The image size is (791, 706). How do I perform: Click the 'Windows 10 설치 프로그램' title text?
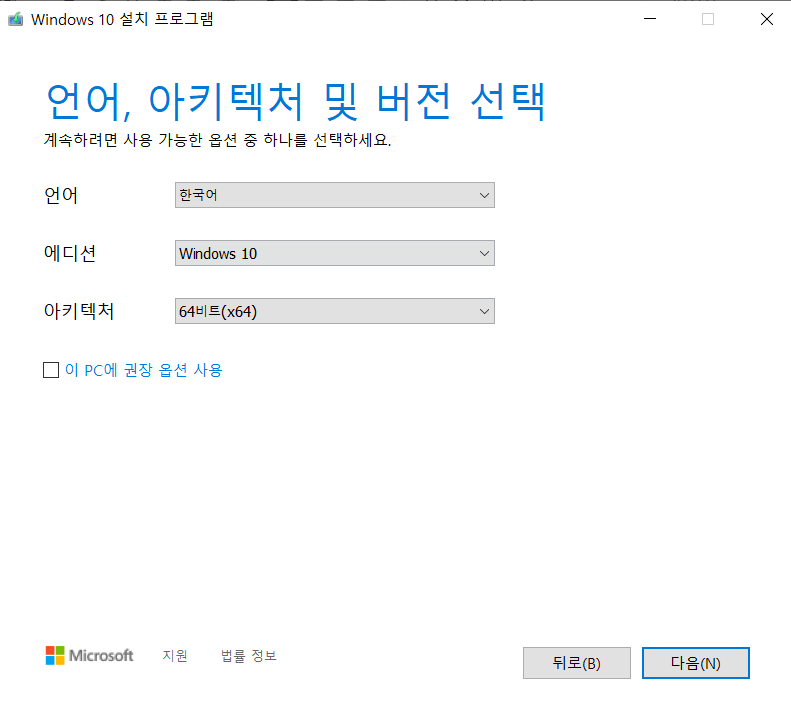click(122, 19)
